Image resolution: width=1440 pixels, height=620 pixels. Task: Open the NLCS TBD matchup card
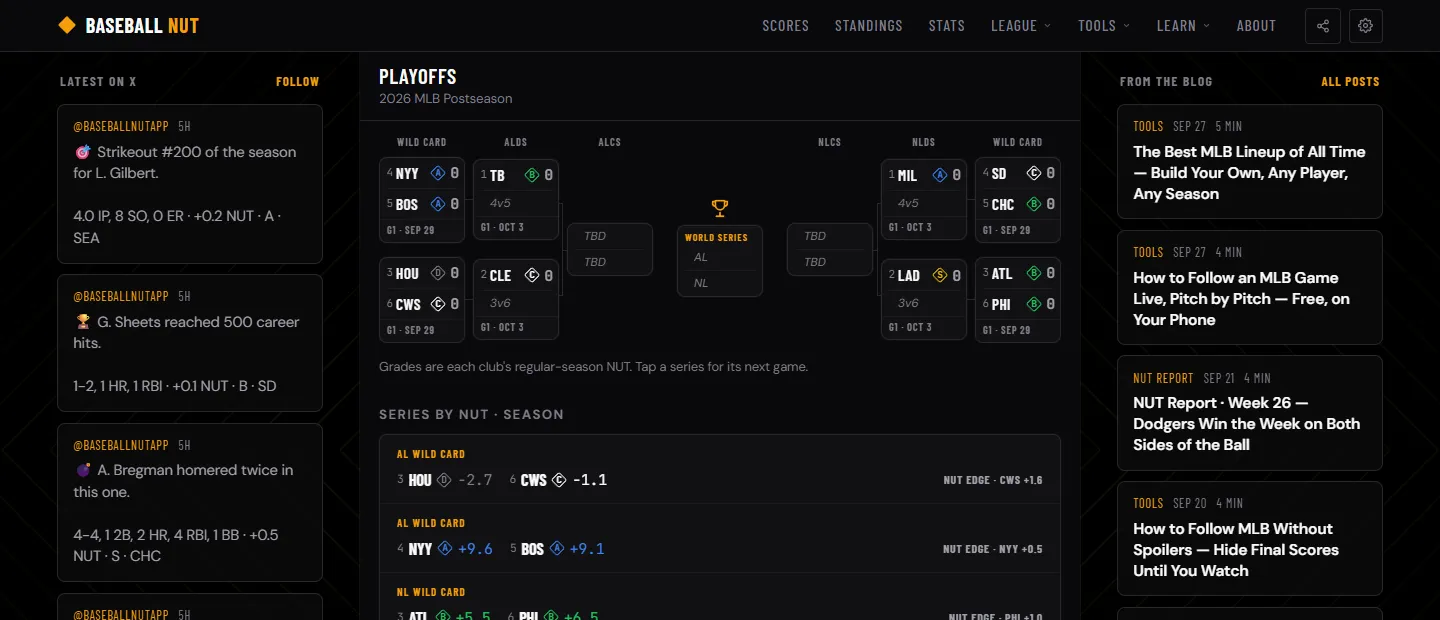[x=830, y=249]
